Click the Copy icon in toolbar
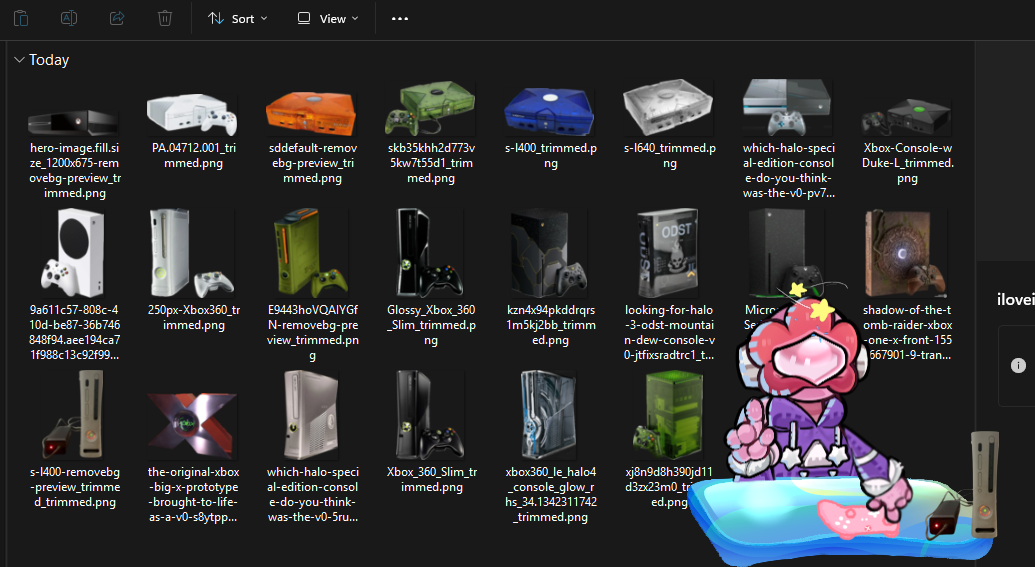Image resolution: width=1035 pixels, height=567 pixels. click(x=21, y=18)
